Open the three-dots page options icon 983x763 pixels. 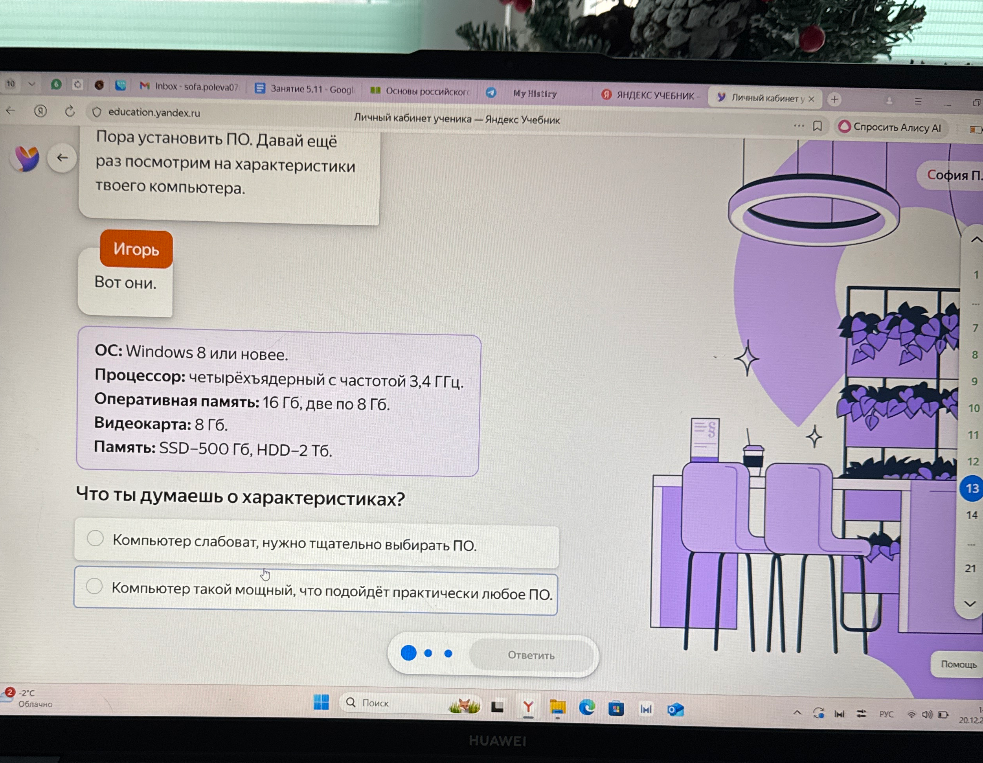pos(798,125)
